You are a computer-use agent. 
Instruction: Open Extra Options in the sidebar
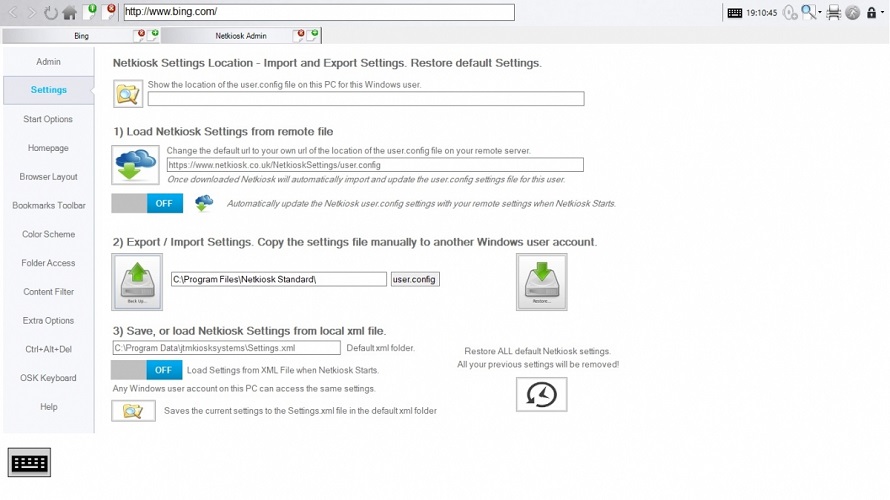[48, 321]
